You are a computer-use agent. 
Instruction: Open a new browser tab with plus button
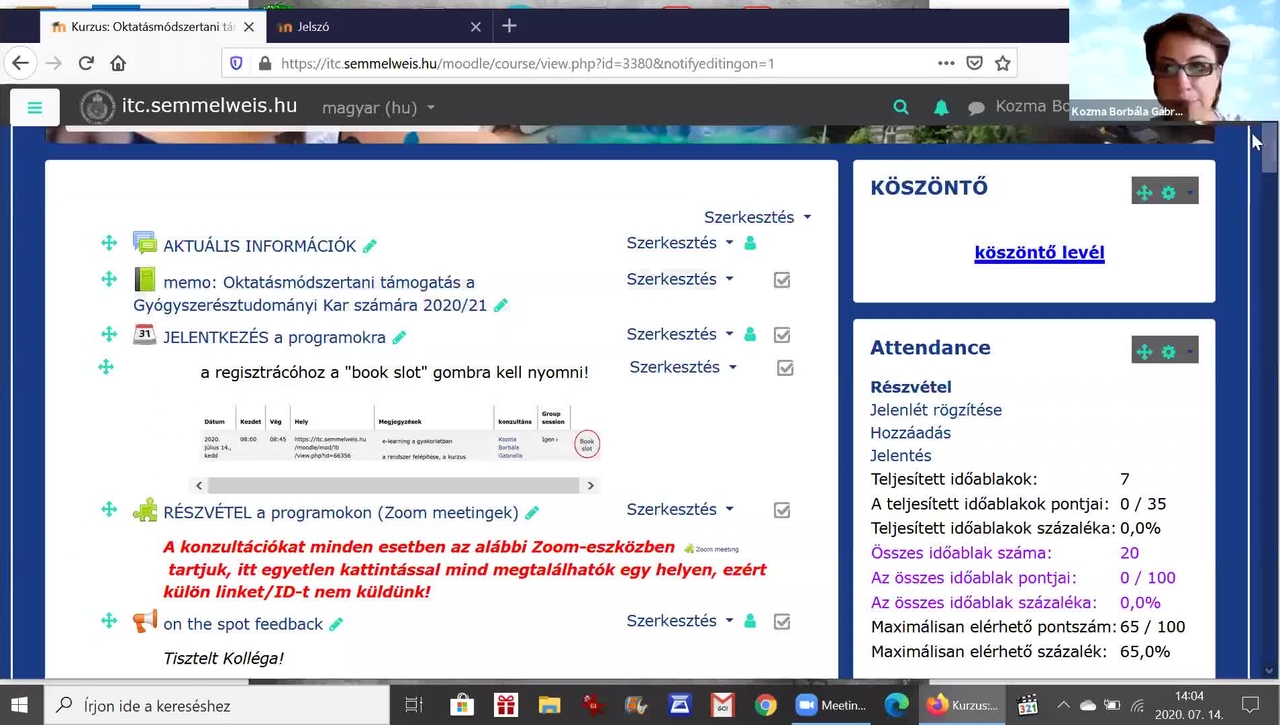coord(509,26)
